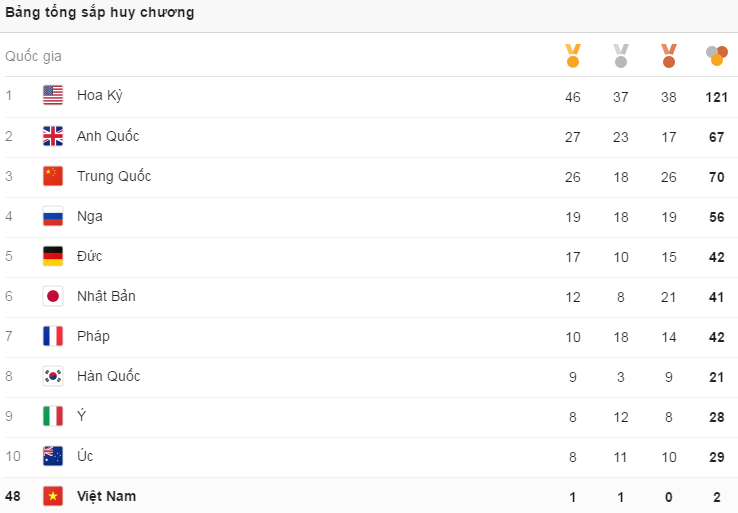
Task: Click the Quốc gia column header
Action: 33,56
